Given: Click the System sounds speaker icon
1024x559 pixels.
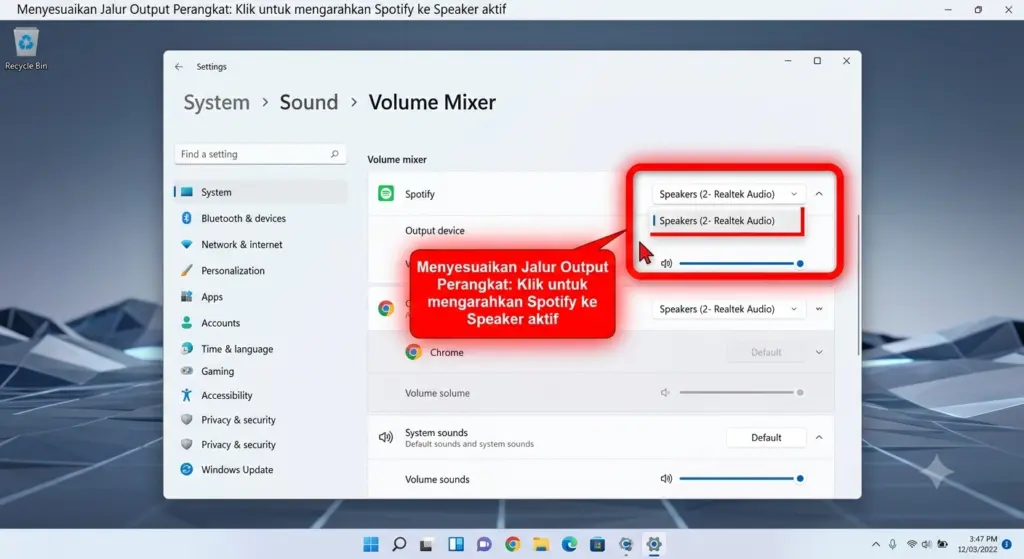Looking at the screenshot, I should 386,438.
